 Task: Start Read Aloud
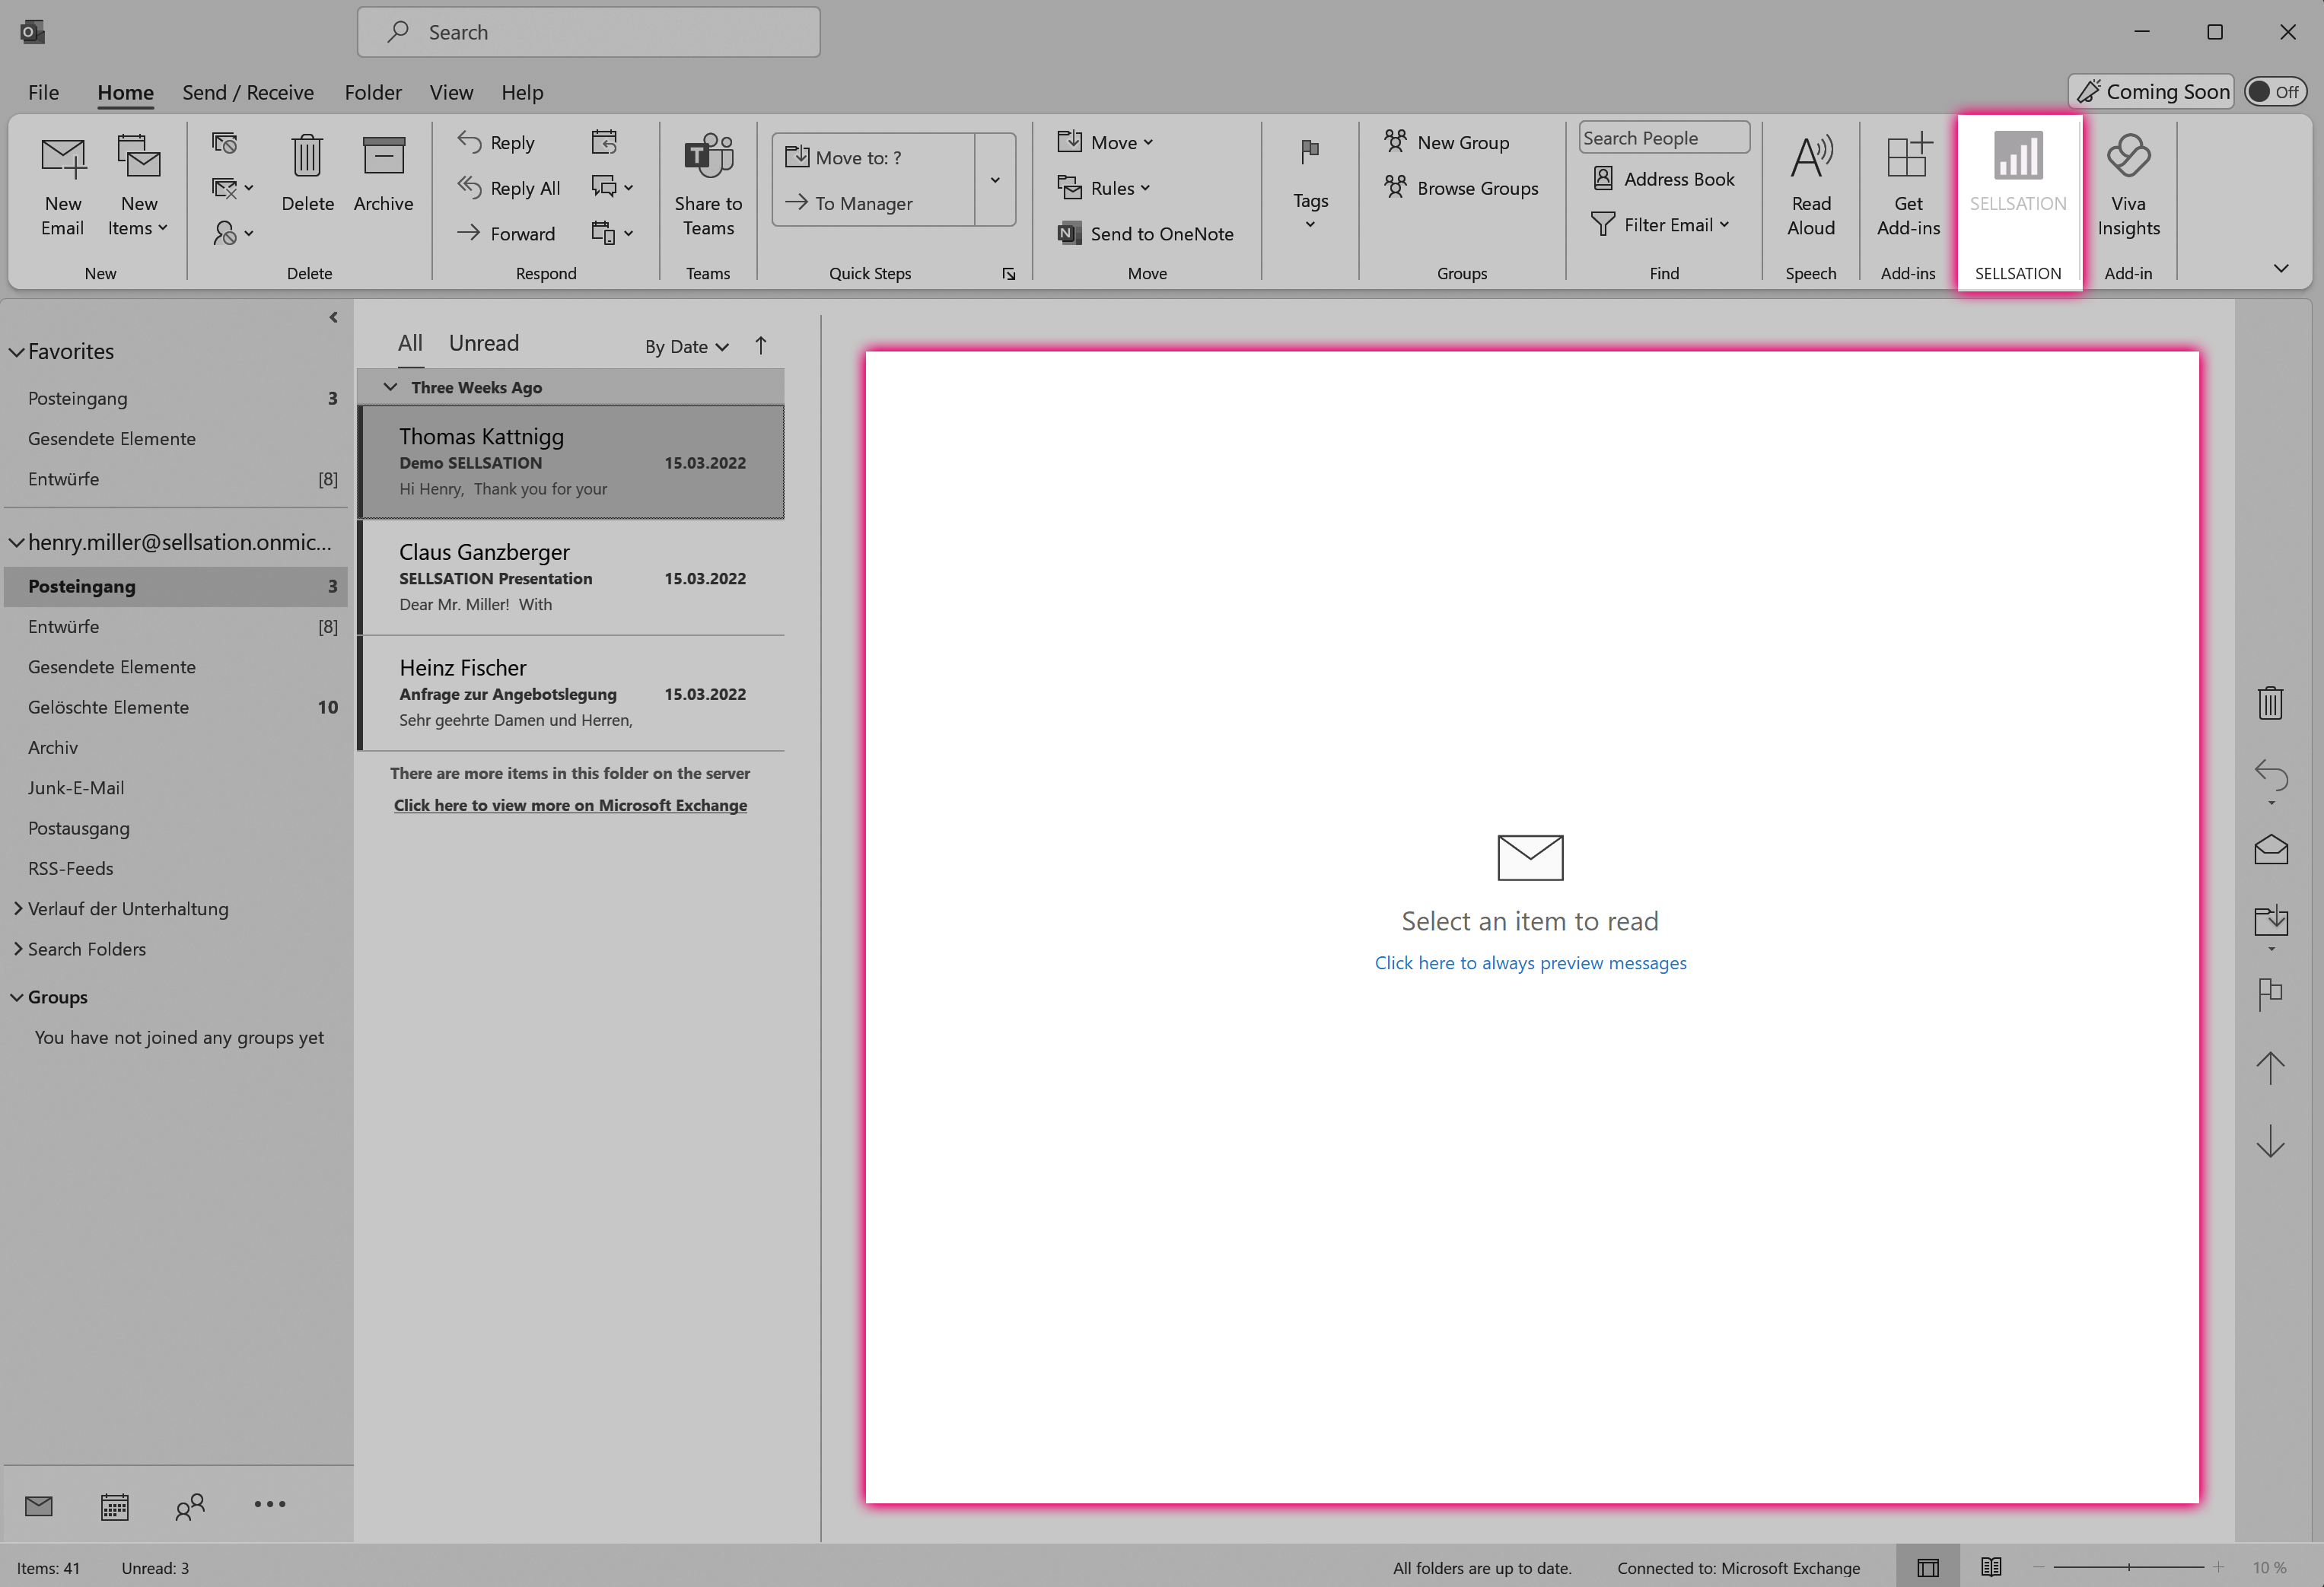tap(1810, 187)
